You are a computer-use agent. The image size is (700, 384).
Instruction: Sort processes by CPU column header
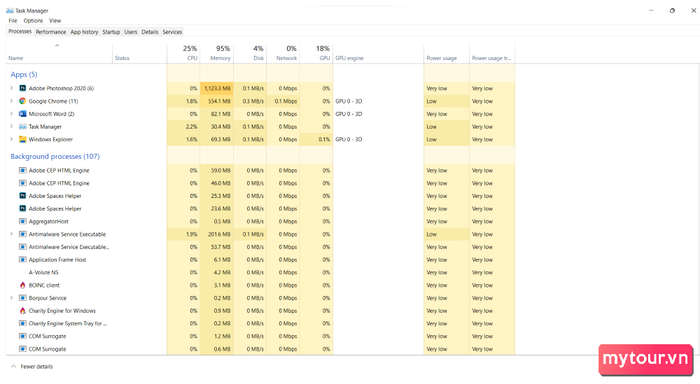coord(183,53)
